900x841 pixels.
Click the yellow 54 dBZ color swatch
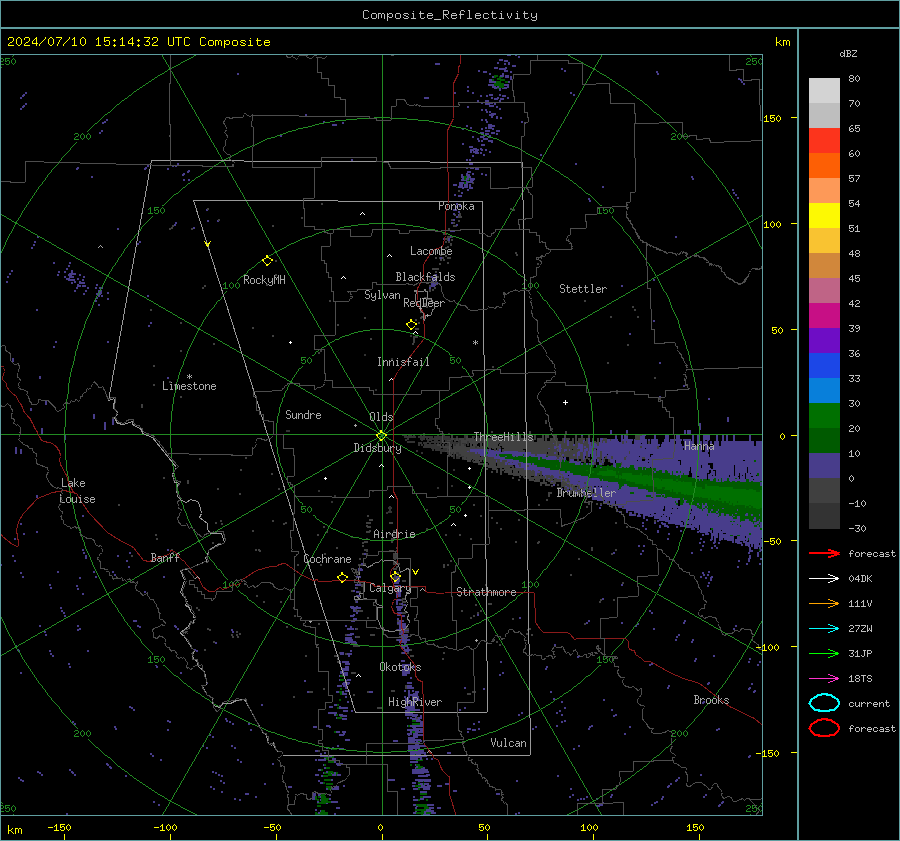point(824,215)
